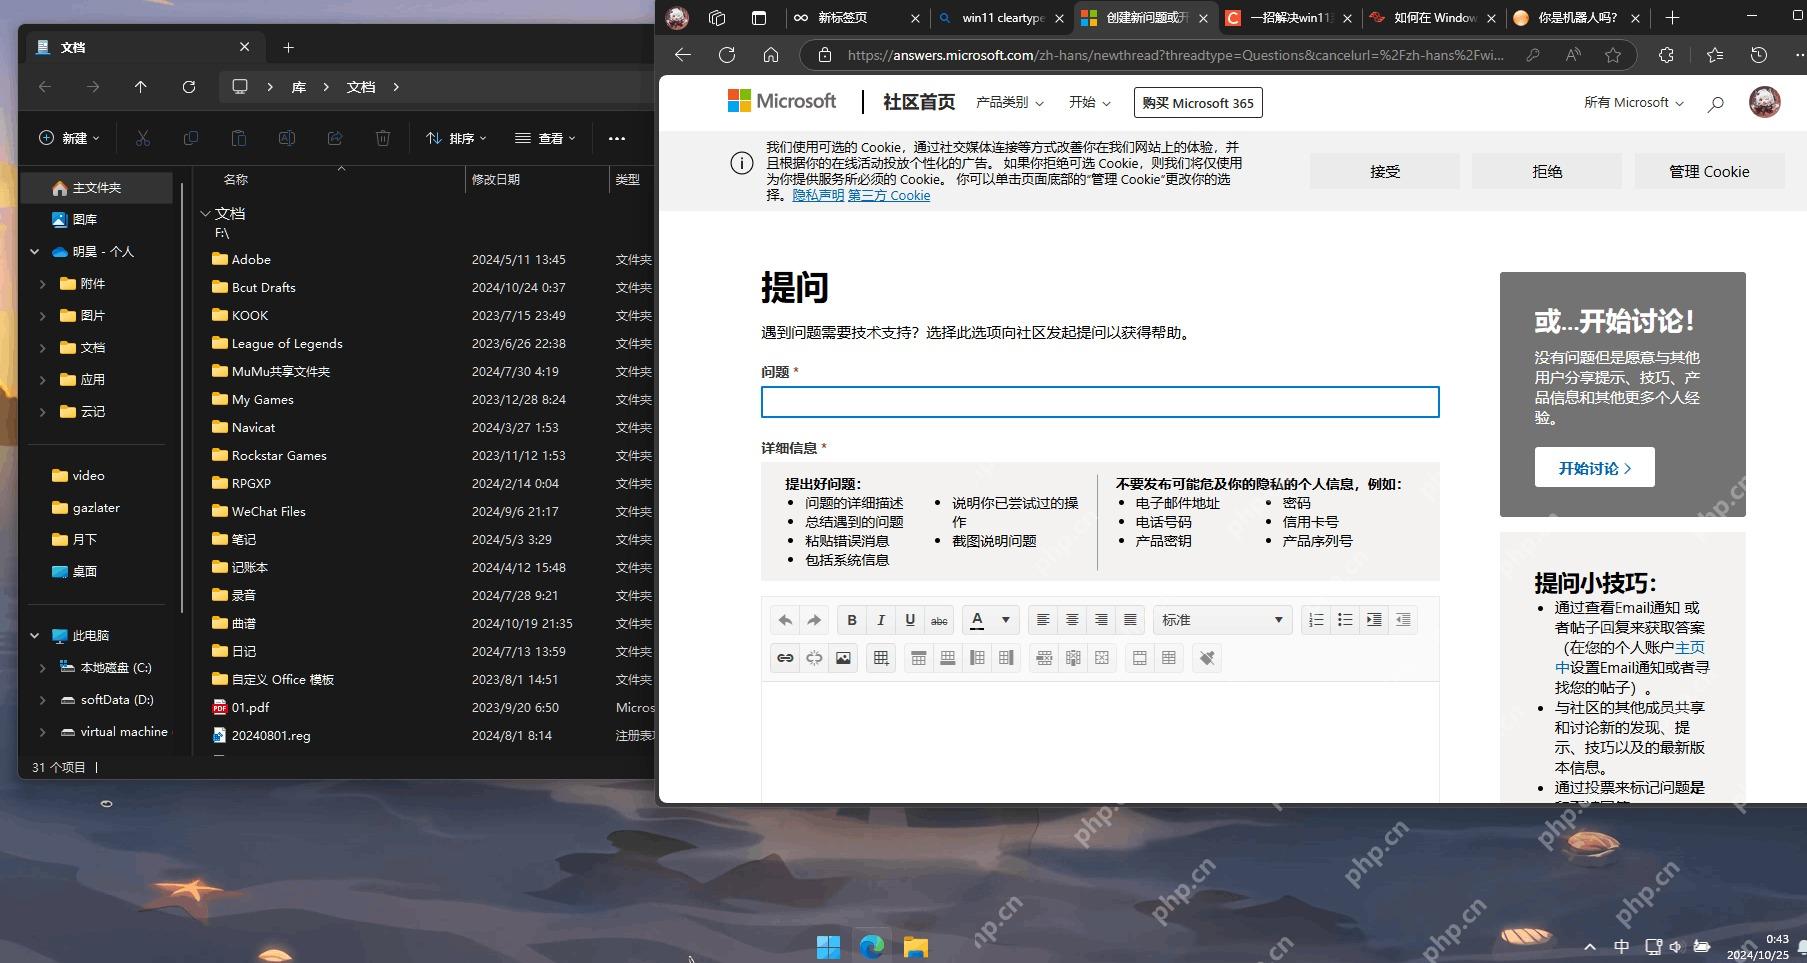The width and height of the screenshot is (1807, 963).
Task: Click the search icon on Microsoft page
Action: tap(1715, 103)
